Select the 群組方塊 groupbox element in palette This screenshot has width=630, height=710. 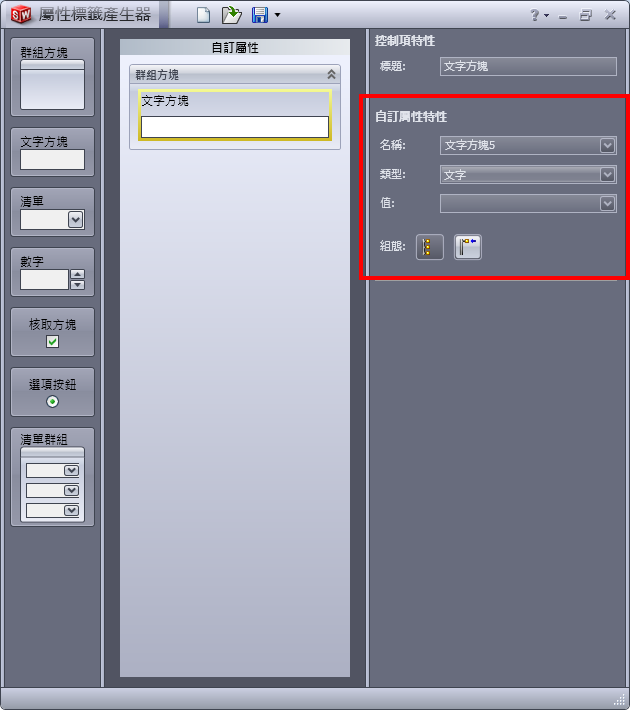point(53,77)
